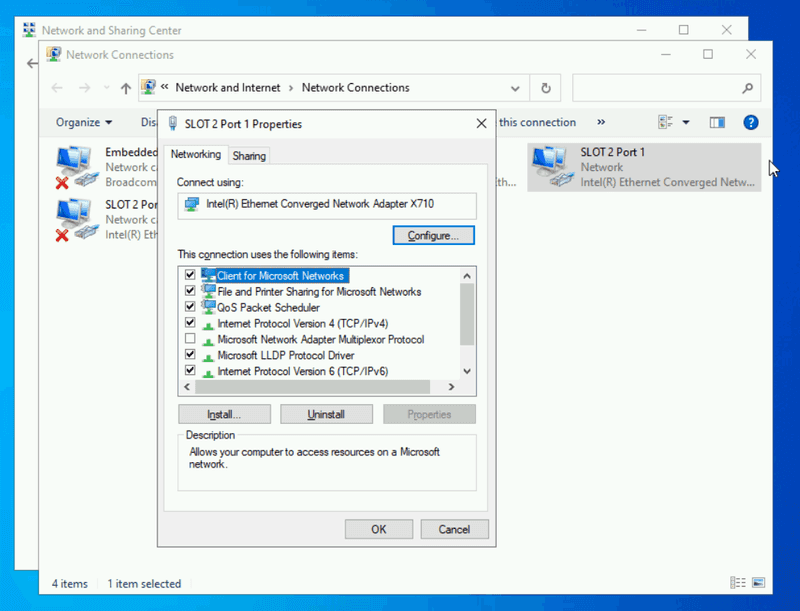
Task: Click the OK button
Action: [x=378, y=529]
